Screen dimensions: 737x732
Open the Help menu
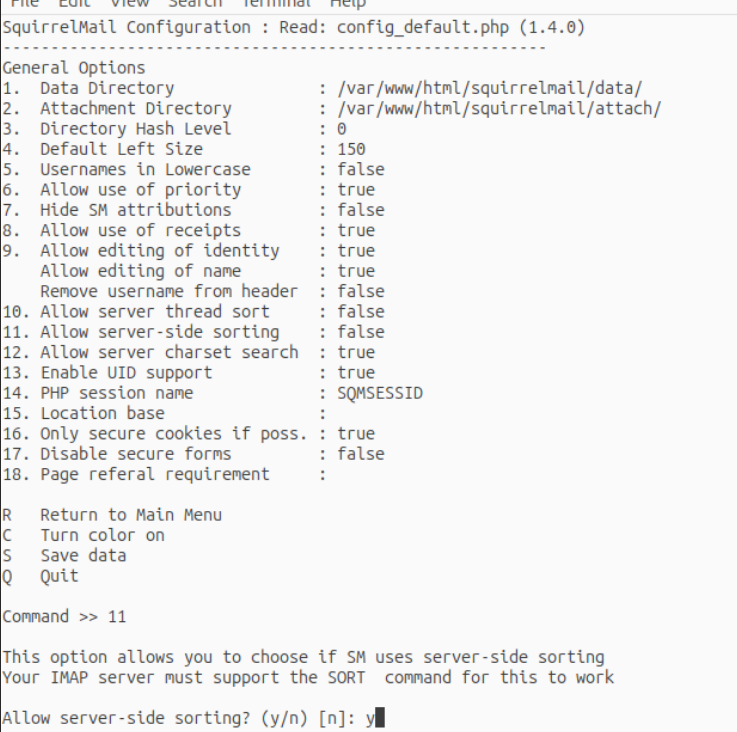click(x=348, y=4)
